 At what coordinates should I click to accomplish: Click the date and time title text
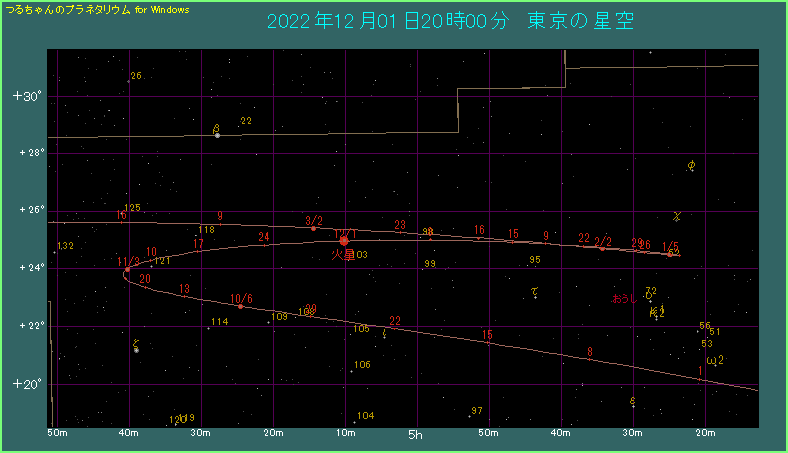pos(450,21)
